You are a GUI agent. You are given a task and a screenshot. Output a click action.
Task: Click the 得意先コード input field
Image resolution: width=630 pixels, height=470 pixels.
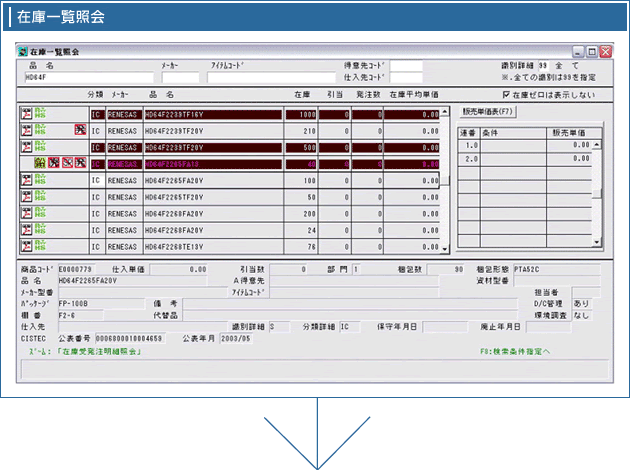pos(406,66)
